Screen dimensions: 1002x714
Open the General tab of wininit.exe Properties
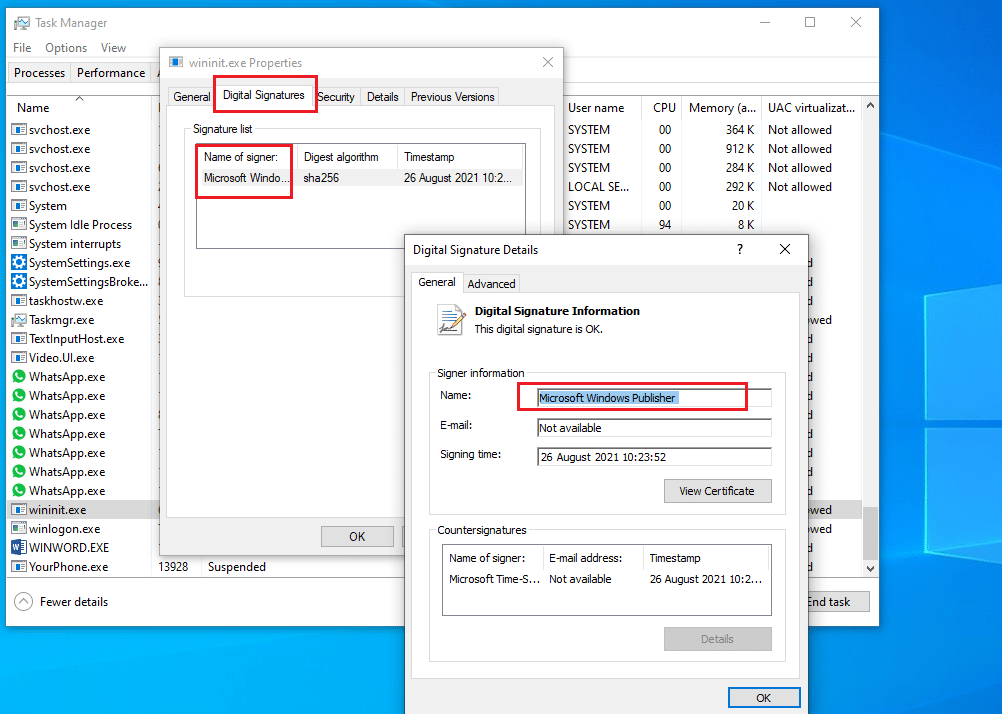point(191,97)
